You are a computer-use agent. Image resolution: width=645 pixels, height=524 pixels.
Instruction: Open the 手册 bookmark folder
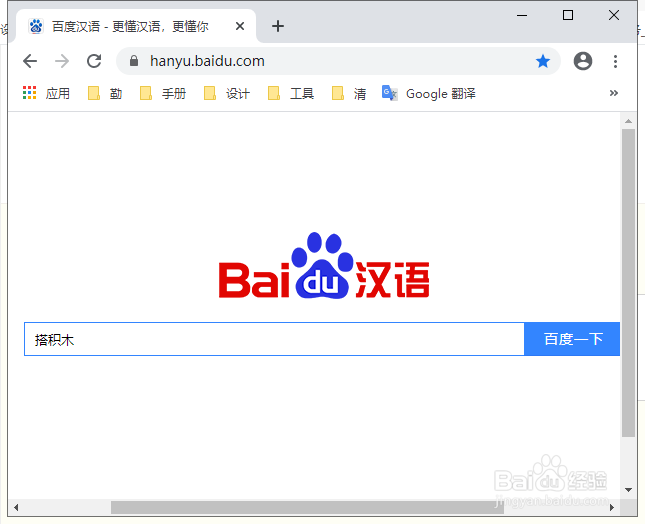(163, 93)
